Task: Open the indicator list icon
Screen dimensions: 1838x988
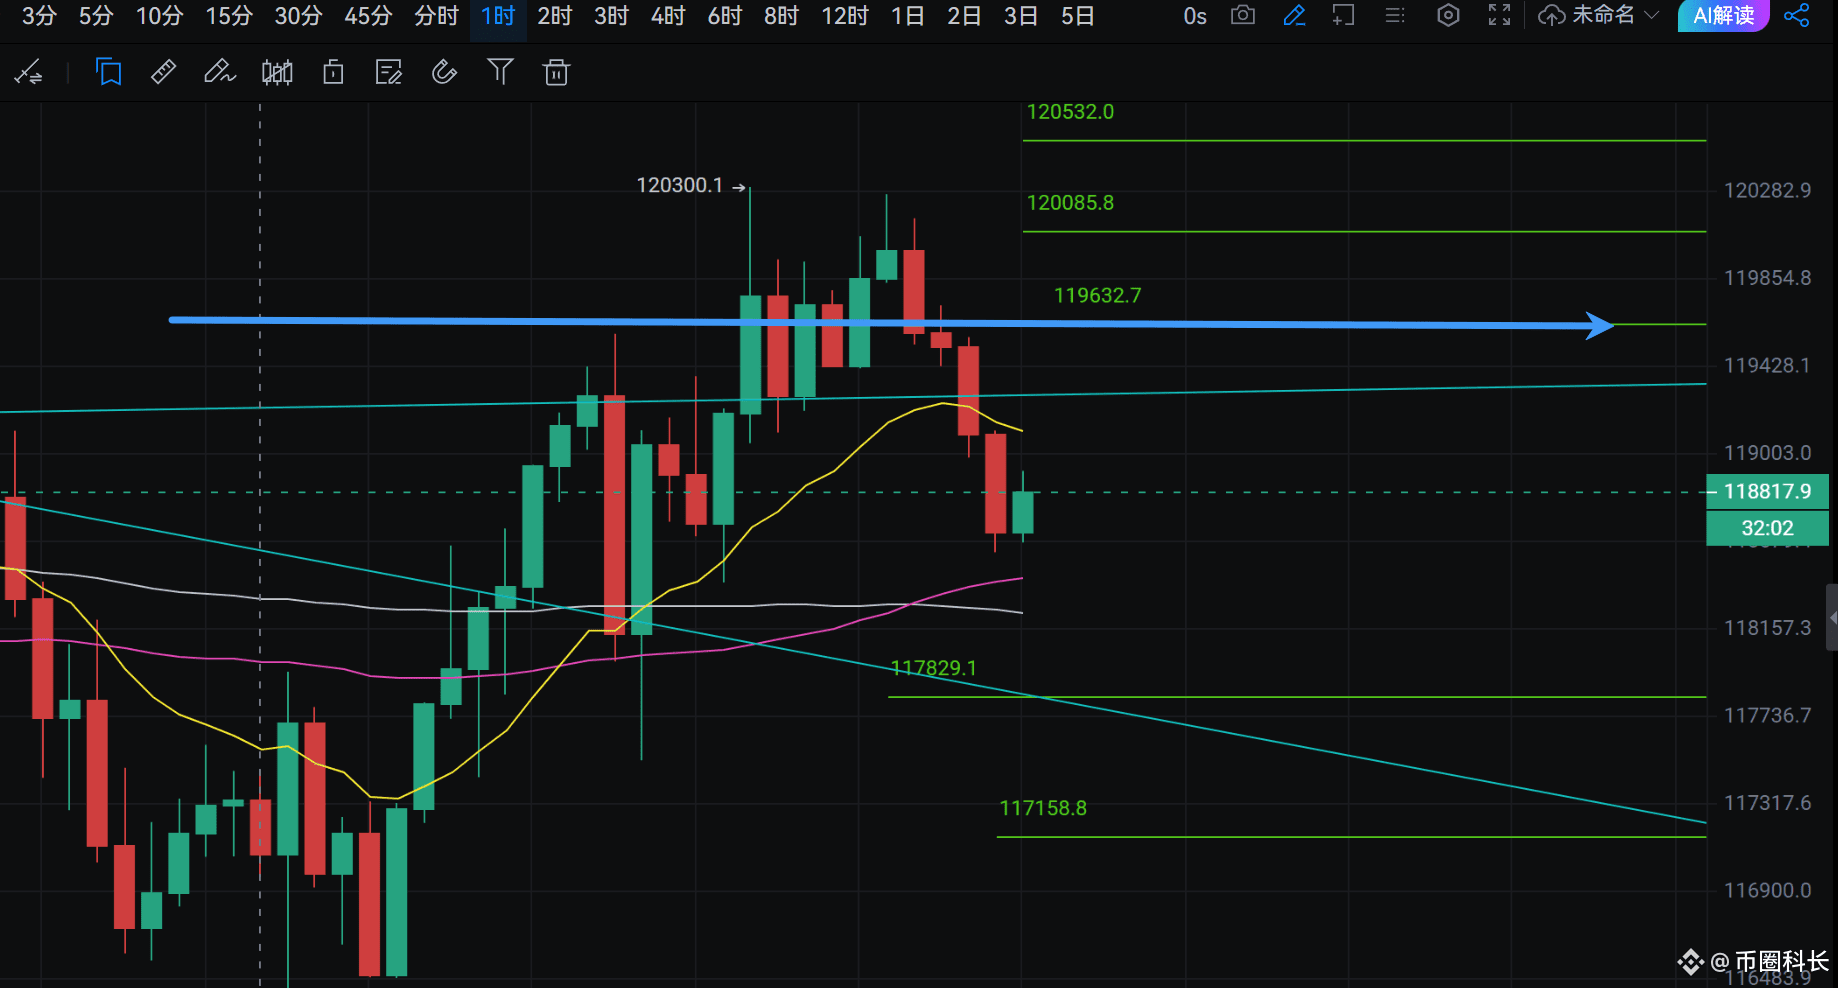Action: (x=1395, y=15)
